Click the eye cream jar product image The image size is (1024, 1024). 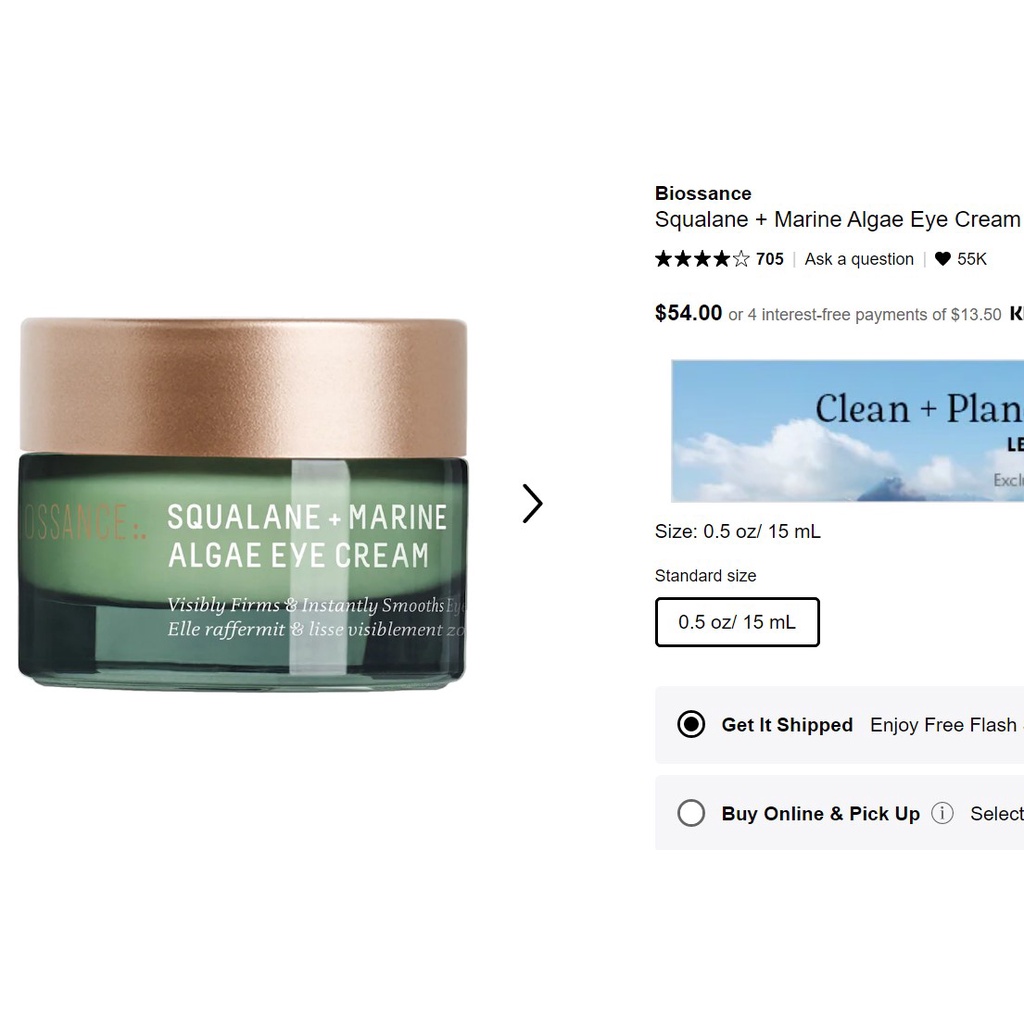[243, 504]
